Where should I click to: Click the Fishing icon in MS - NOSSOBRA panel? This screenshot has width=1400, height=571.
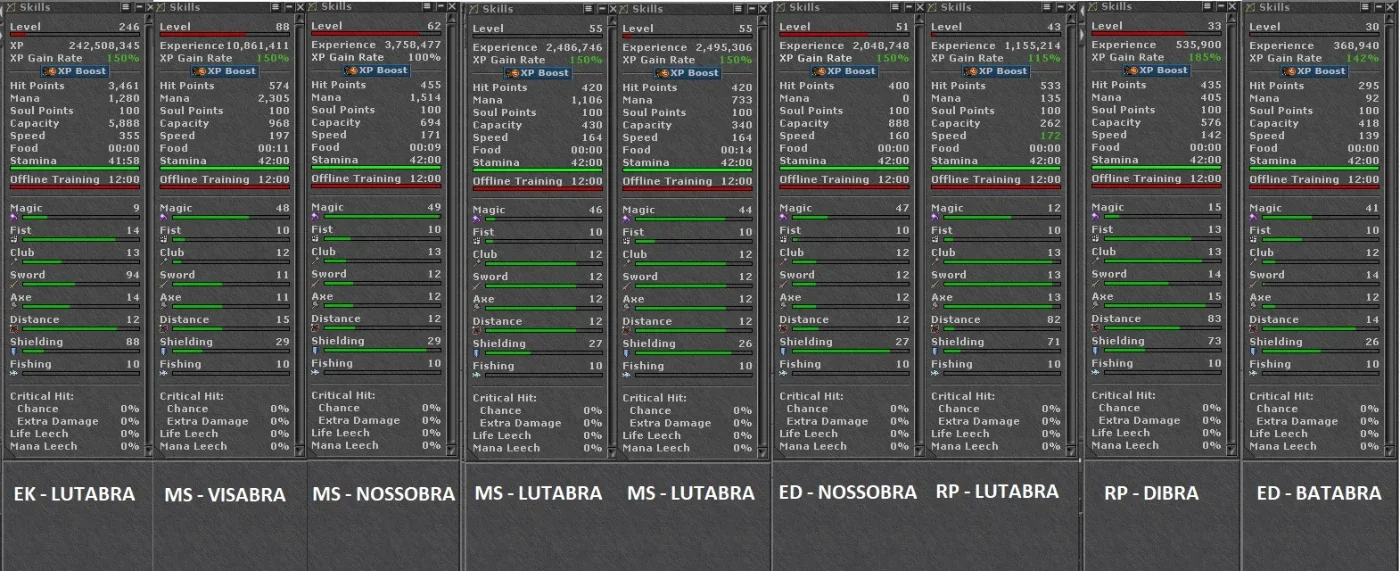(315, 372)
